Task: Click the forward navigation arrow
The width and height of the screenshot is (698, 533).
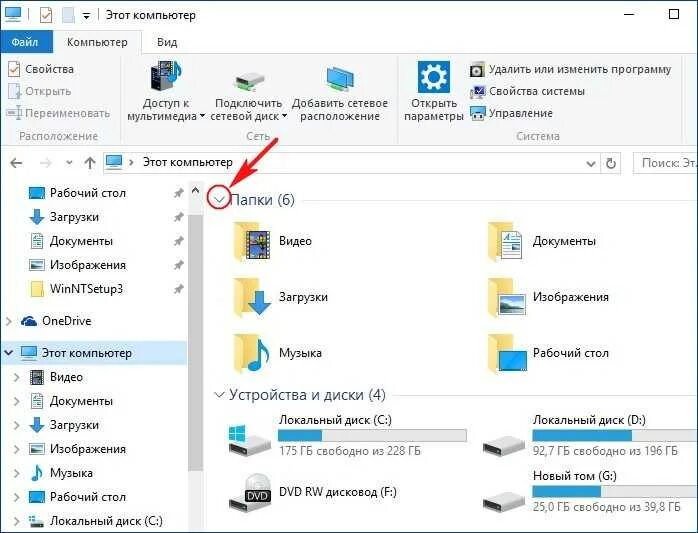Action: pos(45,163)
